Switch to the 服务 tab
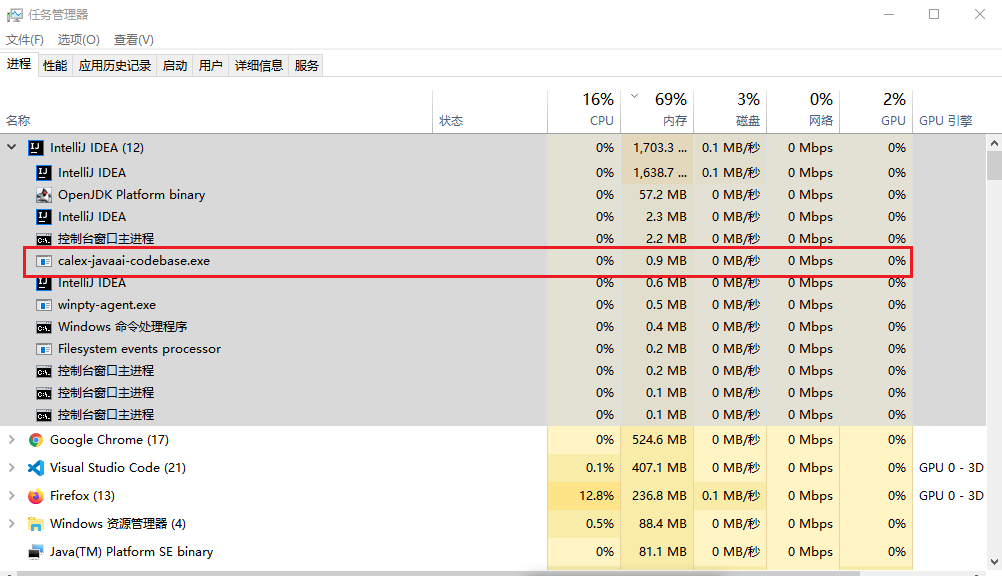 click(x=307, y=65)
